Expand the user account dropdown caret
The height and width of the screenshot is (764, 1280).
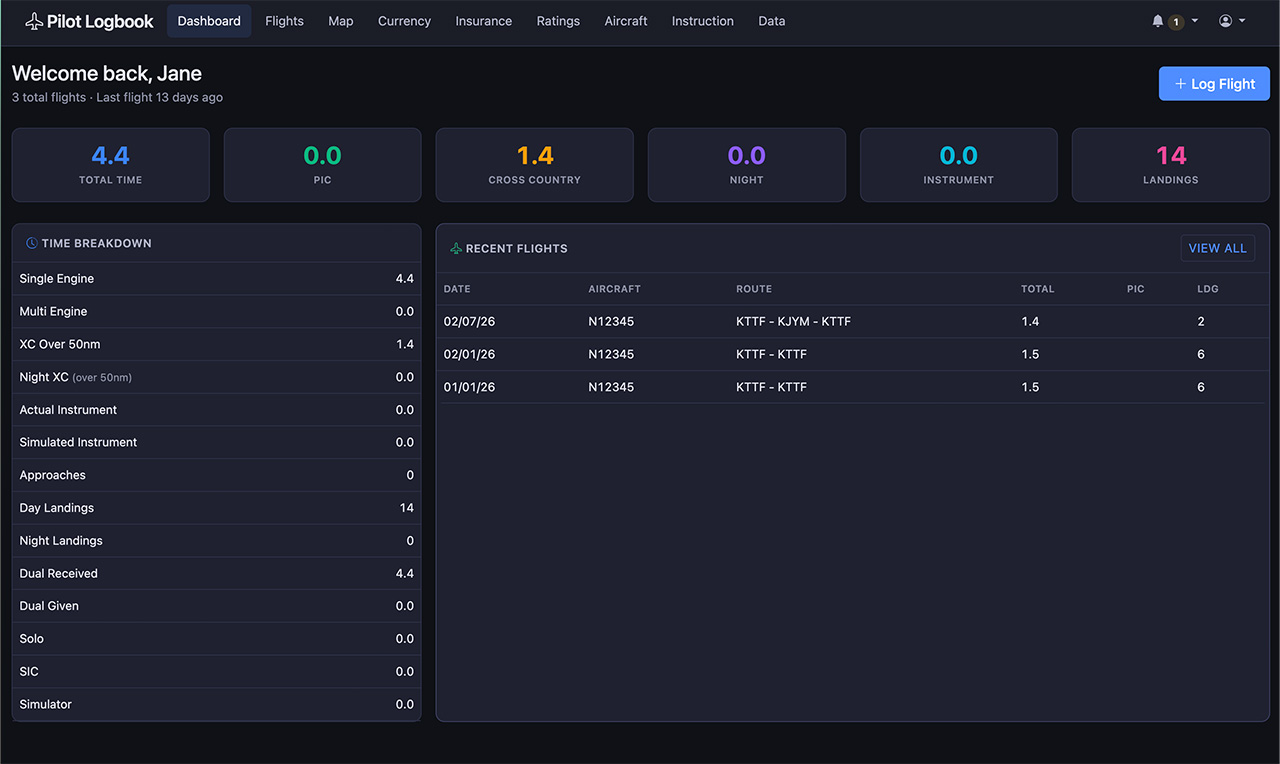(1242, 21)
